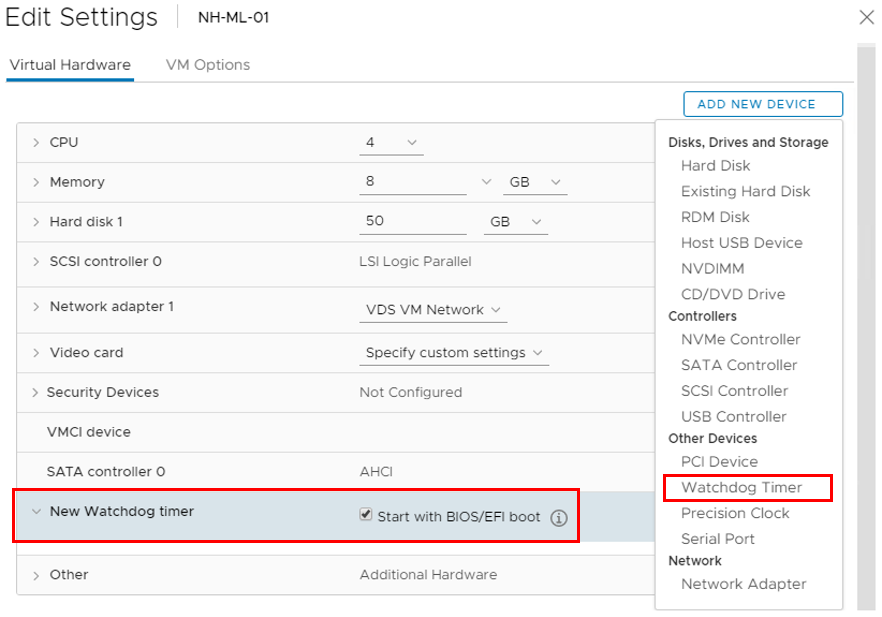Screen dimensions: 882x617
Task: Click the info icon beside Start with BIOS/EFI boot
Action: point(559,518)
